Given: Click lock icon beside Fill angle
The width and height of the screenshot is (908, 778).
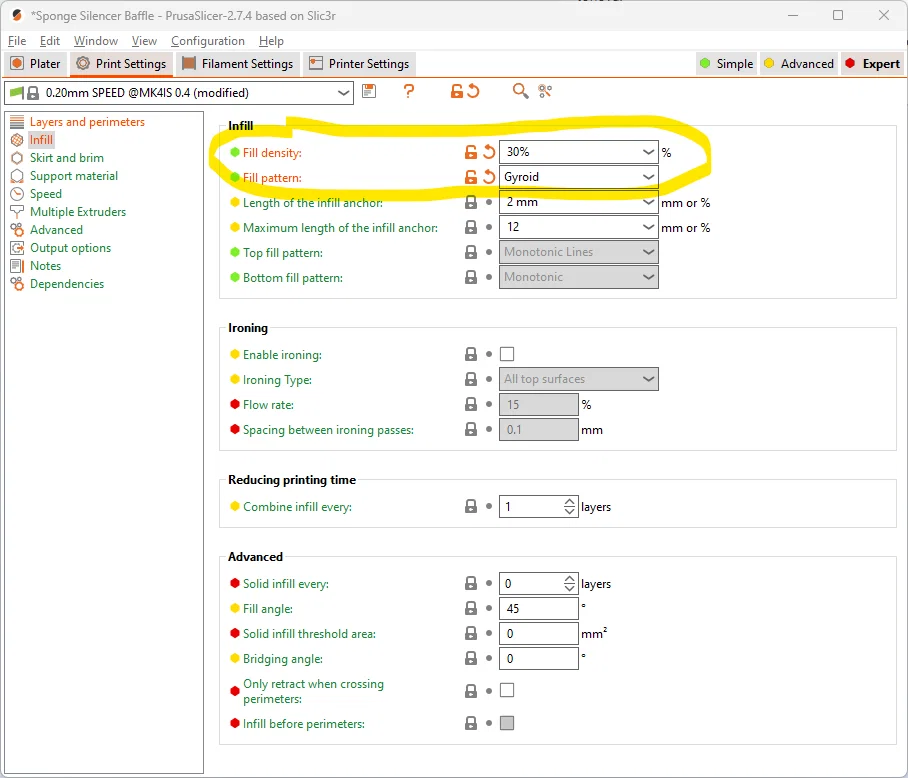Looking at the screenshot, I should click(471, 608).
